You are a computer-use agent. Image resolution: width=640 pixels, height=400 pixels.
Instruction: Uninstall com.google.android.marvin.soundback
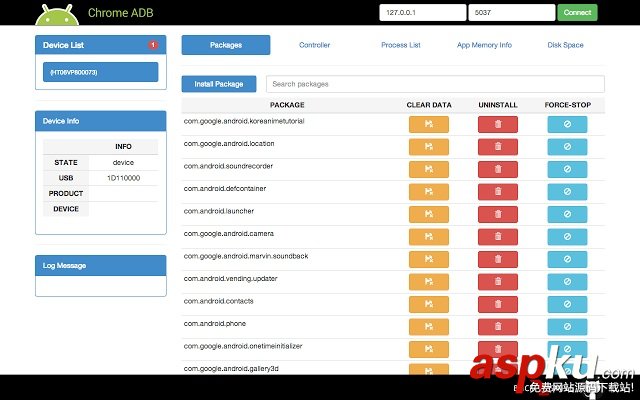(x=498, y=259)
